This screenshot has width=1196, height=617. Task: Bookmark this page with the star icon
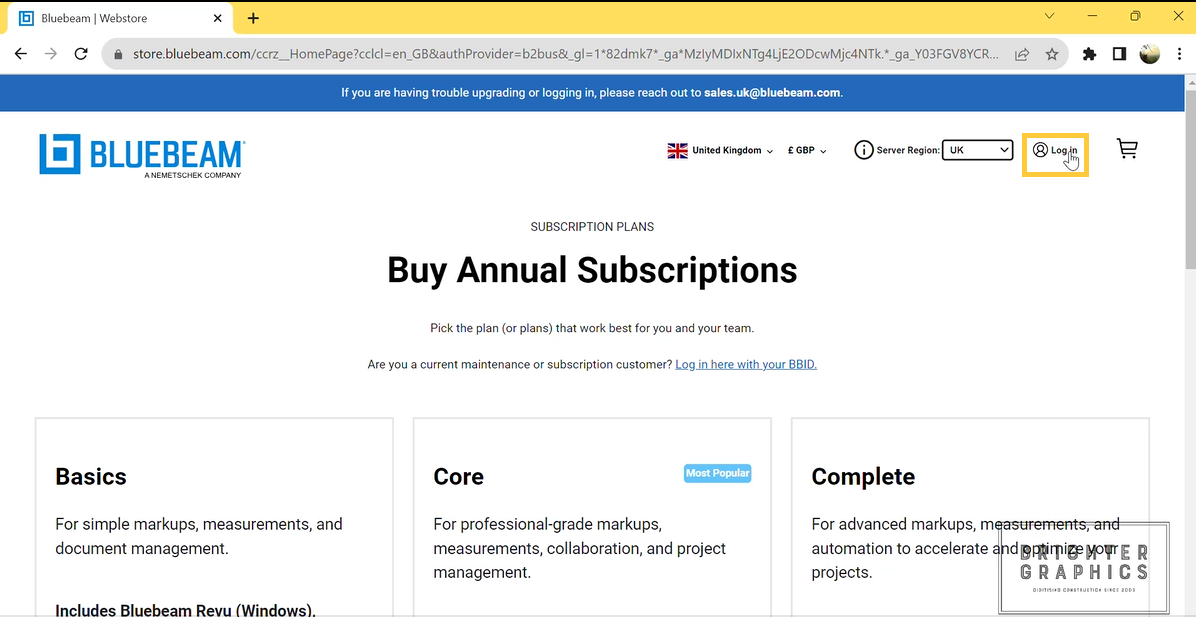tap(1052, 54)
